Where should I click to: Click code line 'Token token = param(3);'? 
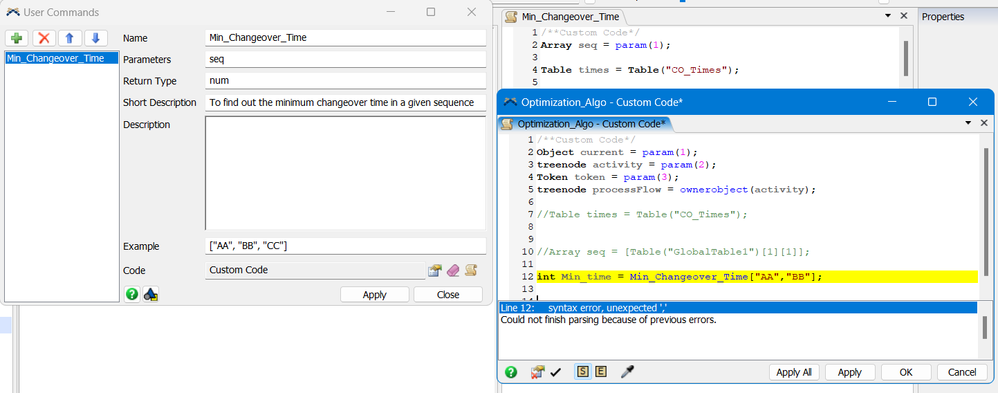(x=608, y=177)
